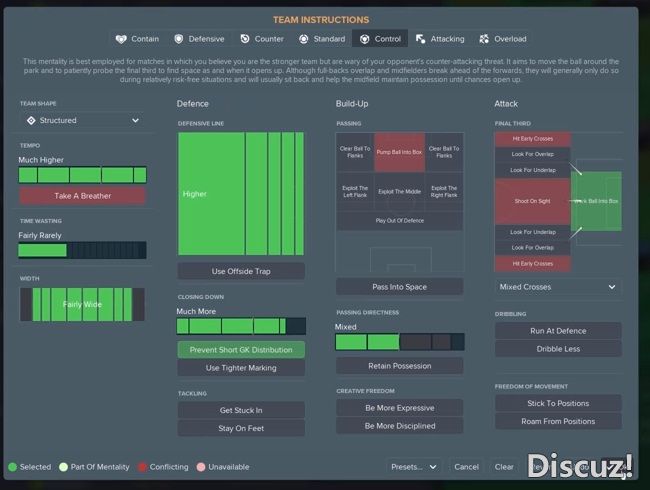The height and width of the screenshot is (490, 650).
Task: Click the Time Wasting slider bar
Action: point(82,250)
